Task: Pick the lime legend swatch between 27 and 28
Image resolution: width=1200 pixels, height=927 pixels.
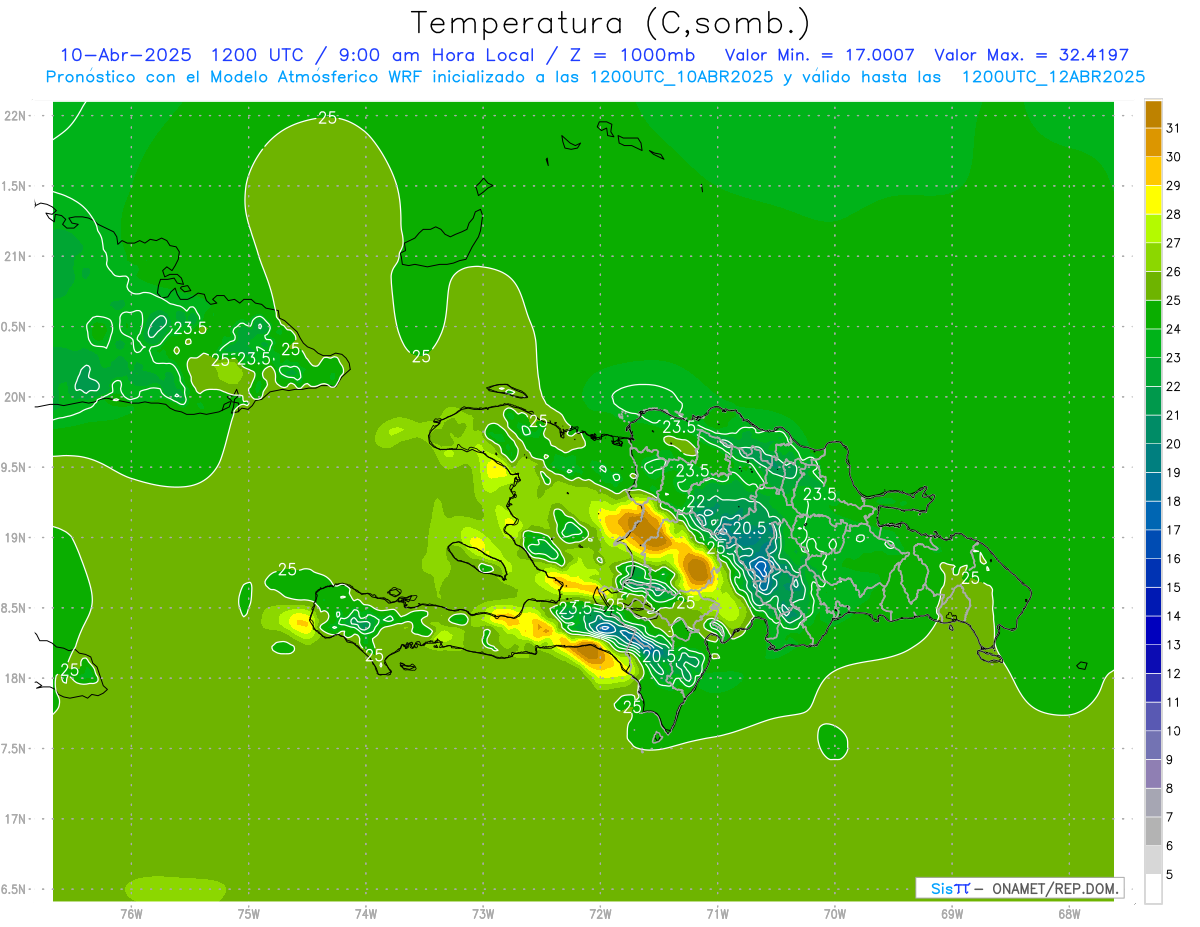Action: pyautogui.click(x=1153, y=228)
